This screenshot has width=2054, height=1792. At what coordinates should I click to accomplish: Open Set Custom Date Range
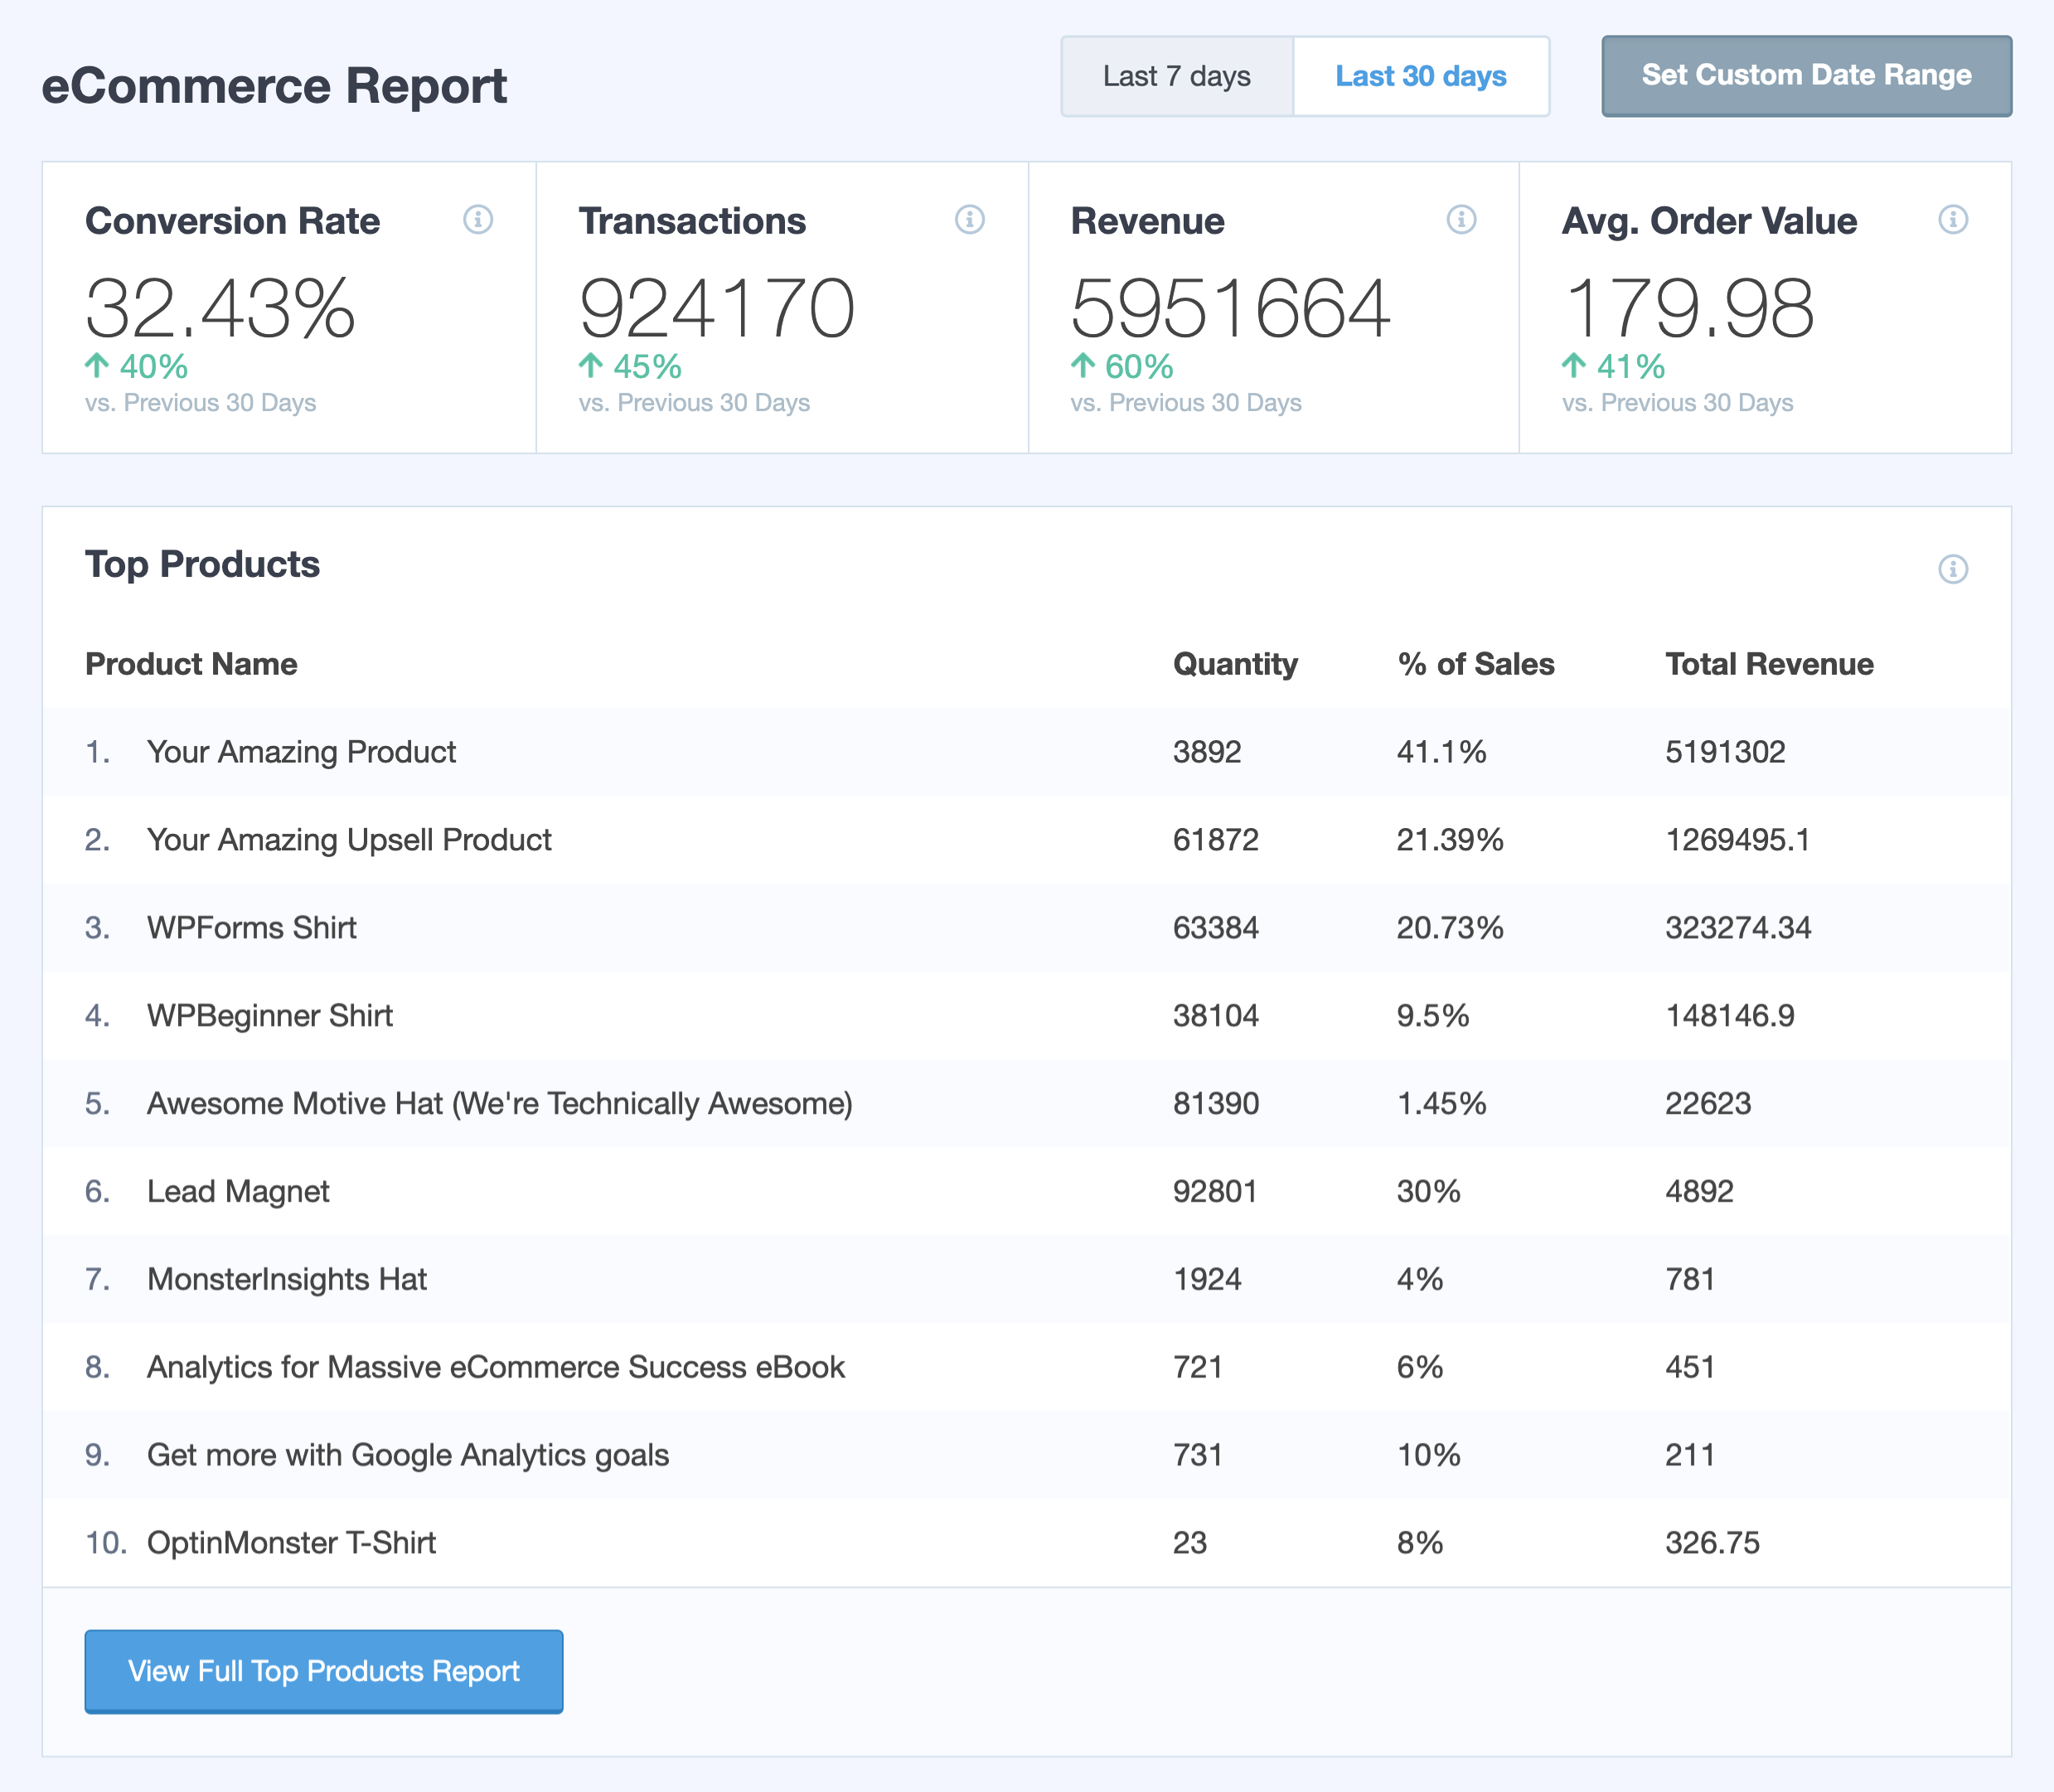point(1806,75)
